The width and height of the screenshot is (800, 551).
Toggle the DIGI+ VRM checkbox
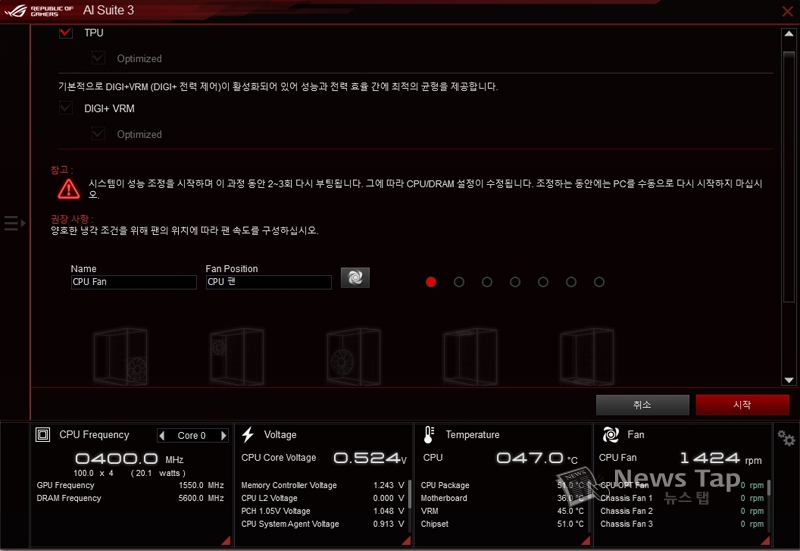click(x=67, y=108)
